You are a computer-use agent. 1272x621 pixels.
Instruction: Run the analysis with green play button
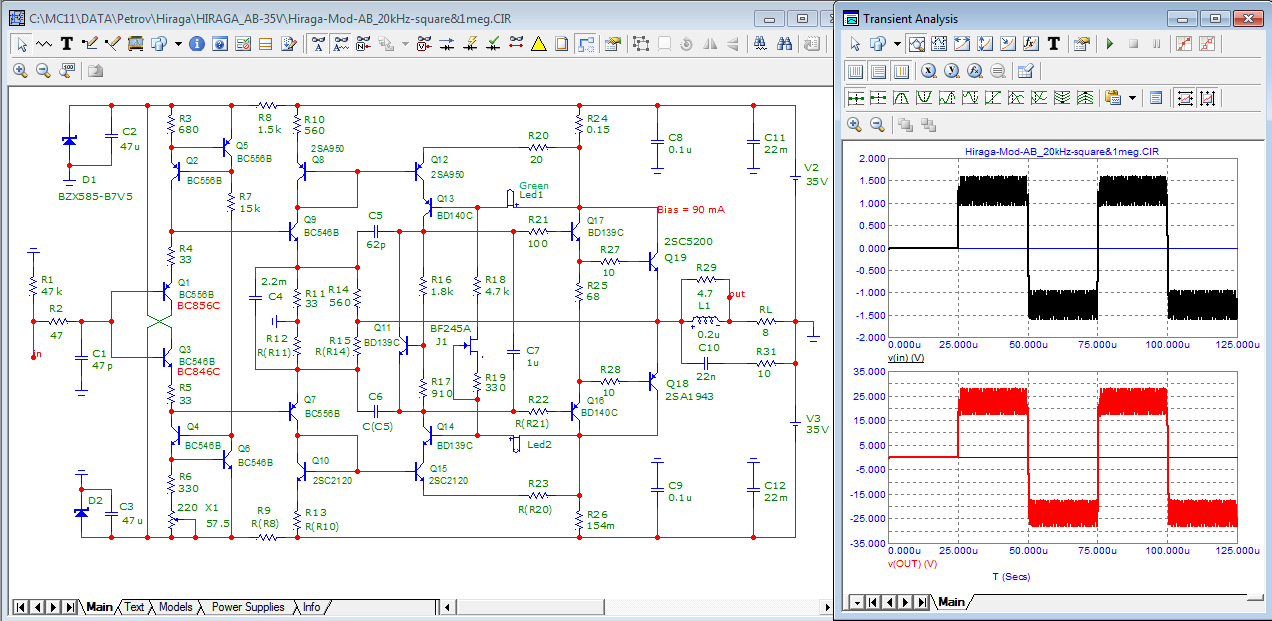pyautogui.click(x=1110, y=44)
